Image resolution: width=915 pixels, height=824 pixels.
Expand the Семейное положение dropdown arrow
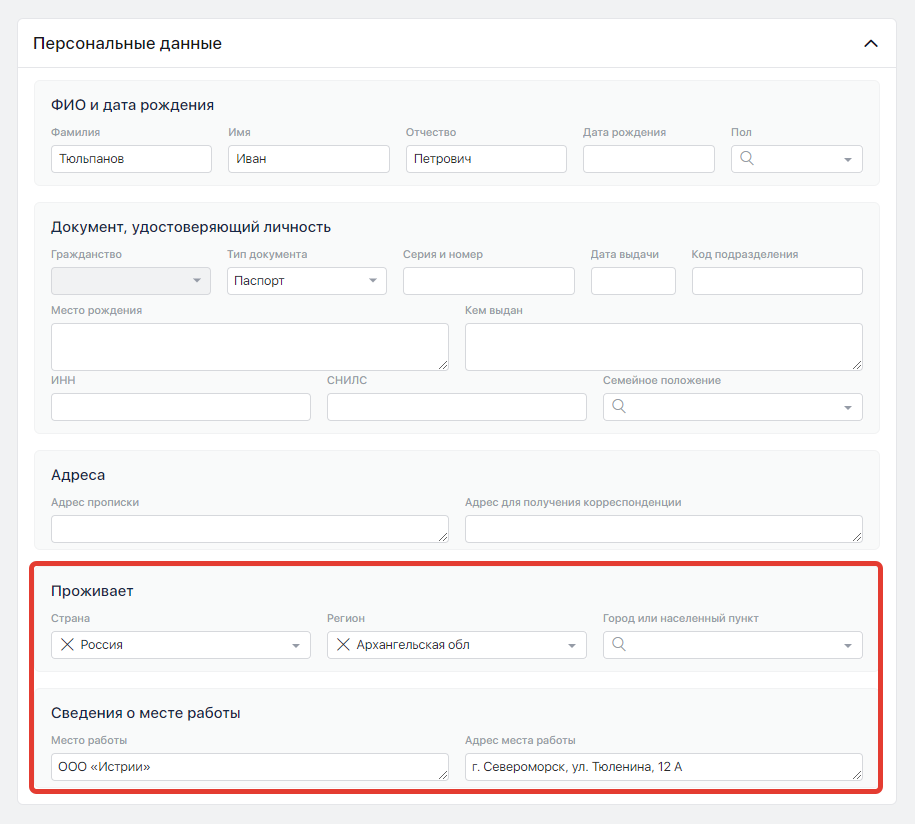(x=847, y=407)
